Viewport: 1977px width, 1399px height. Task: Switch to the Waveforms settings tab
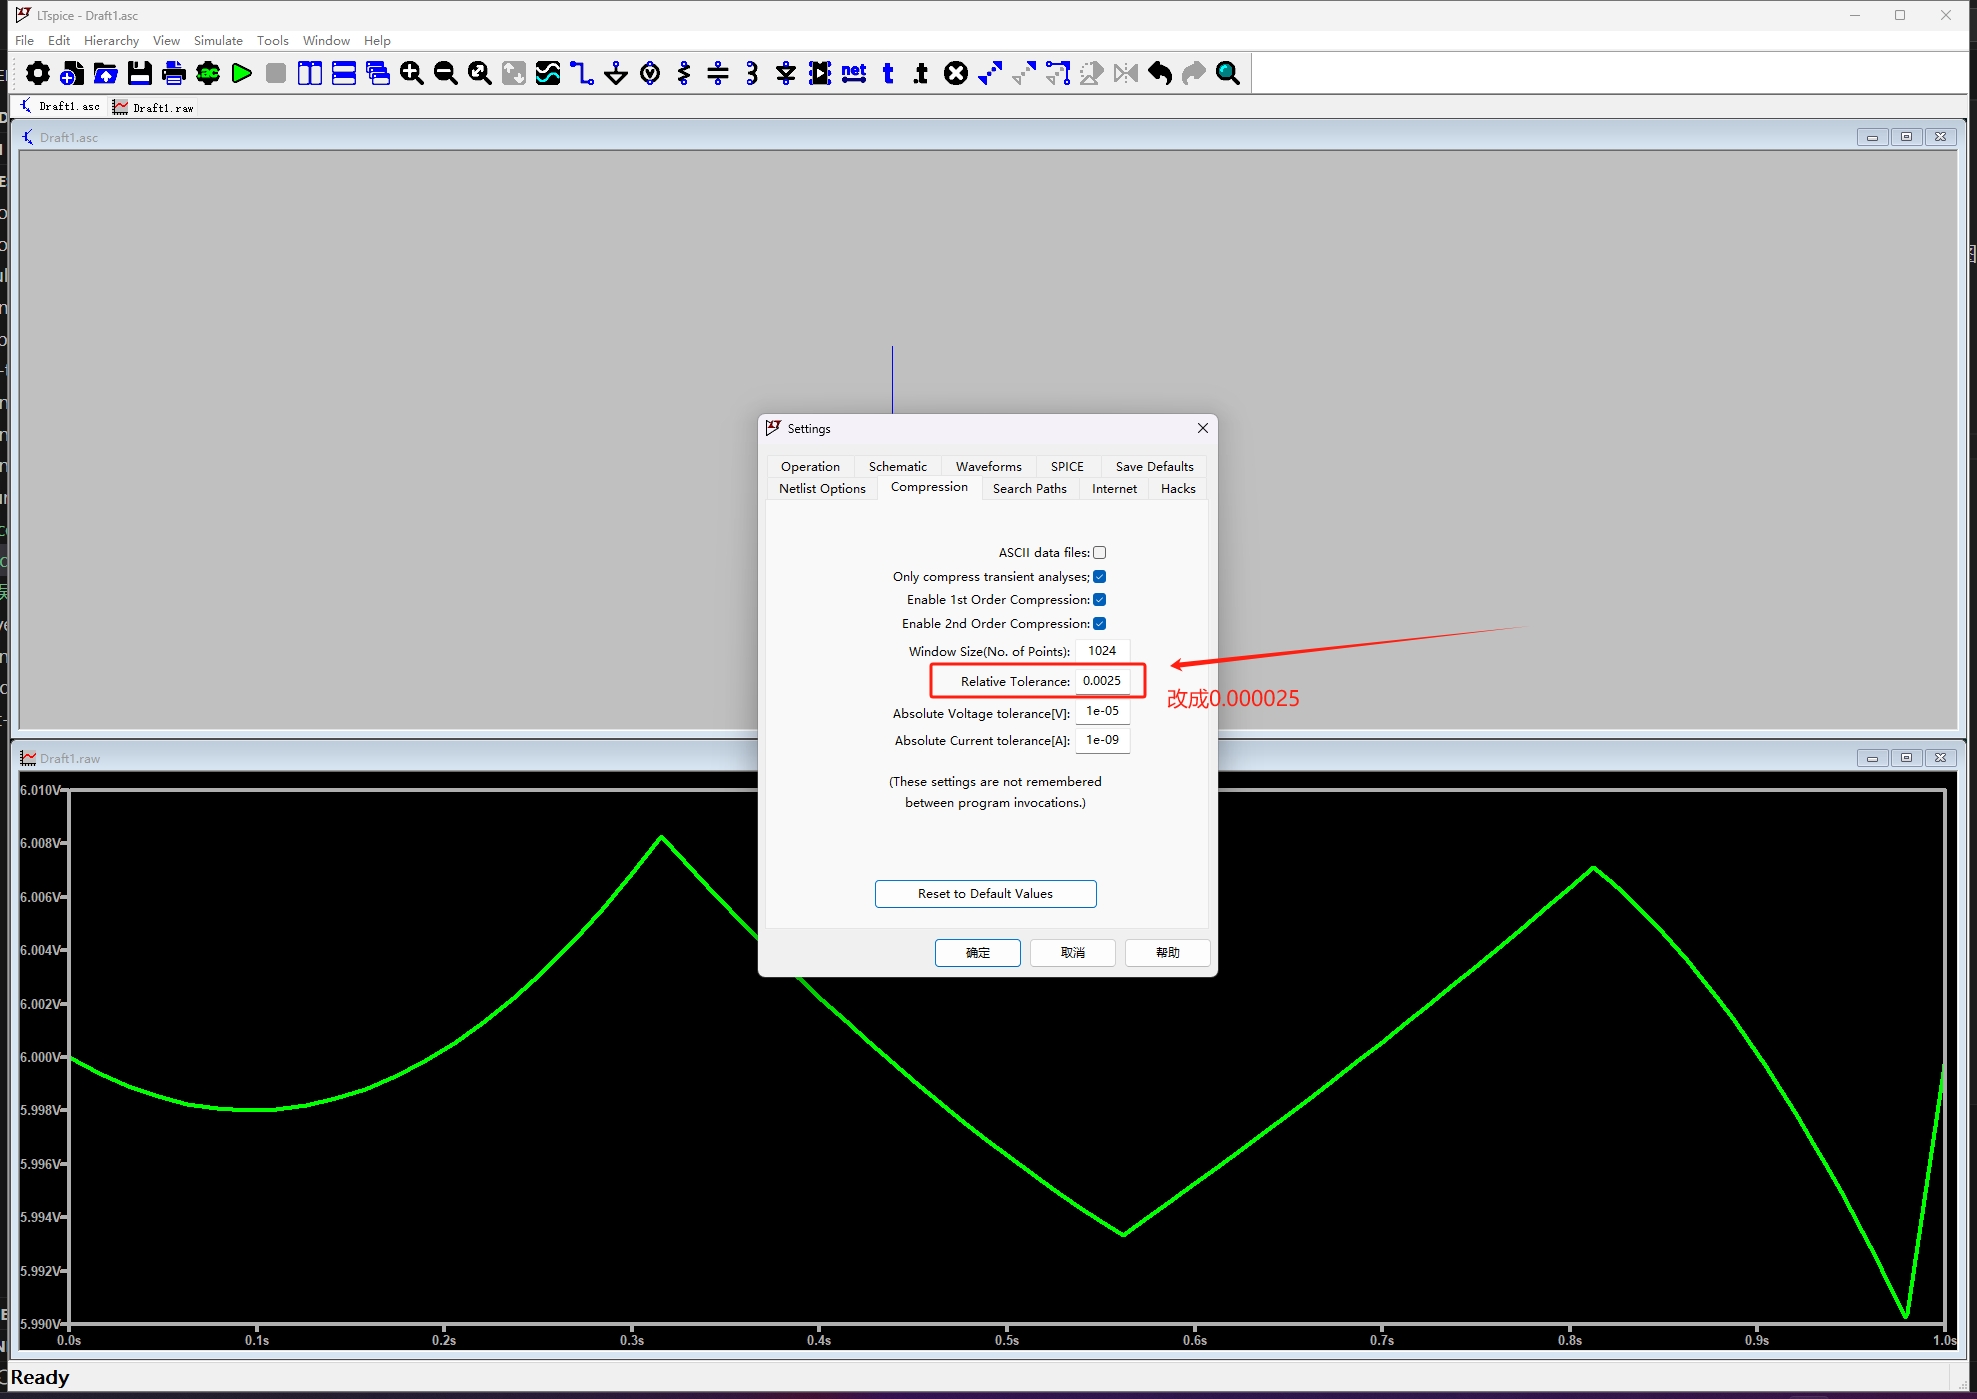coord(988,467)
